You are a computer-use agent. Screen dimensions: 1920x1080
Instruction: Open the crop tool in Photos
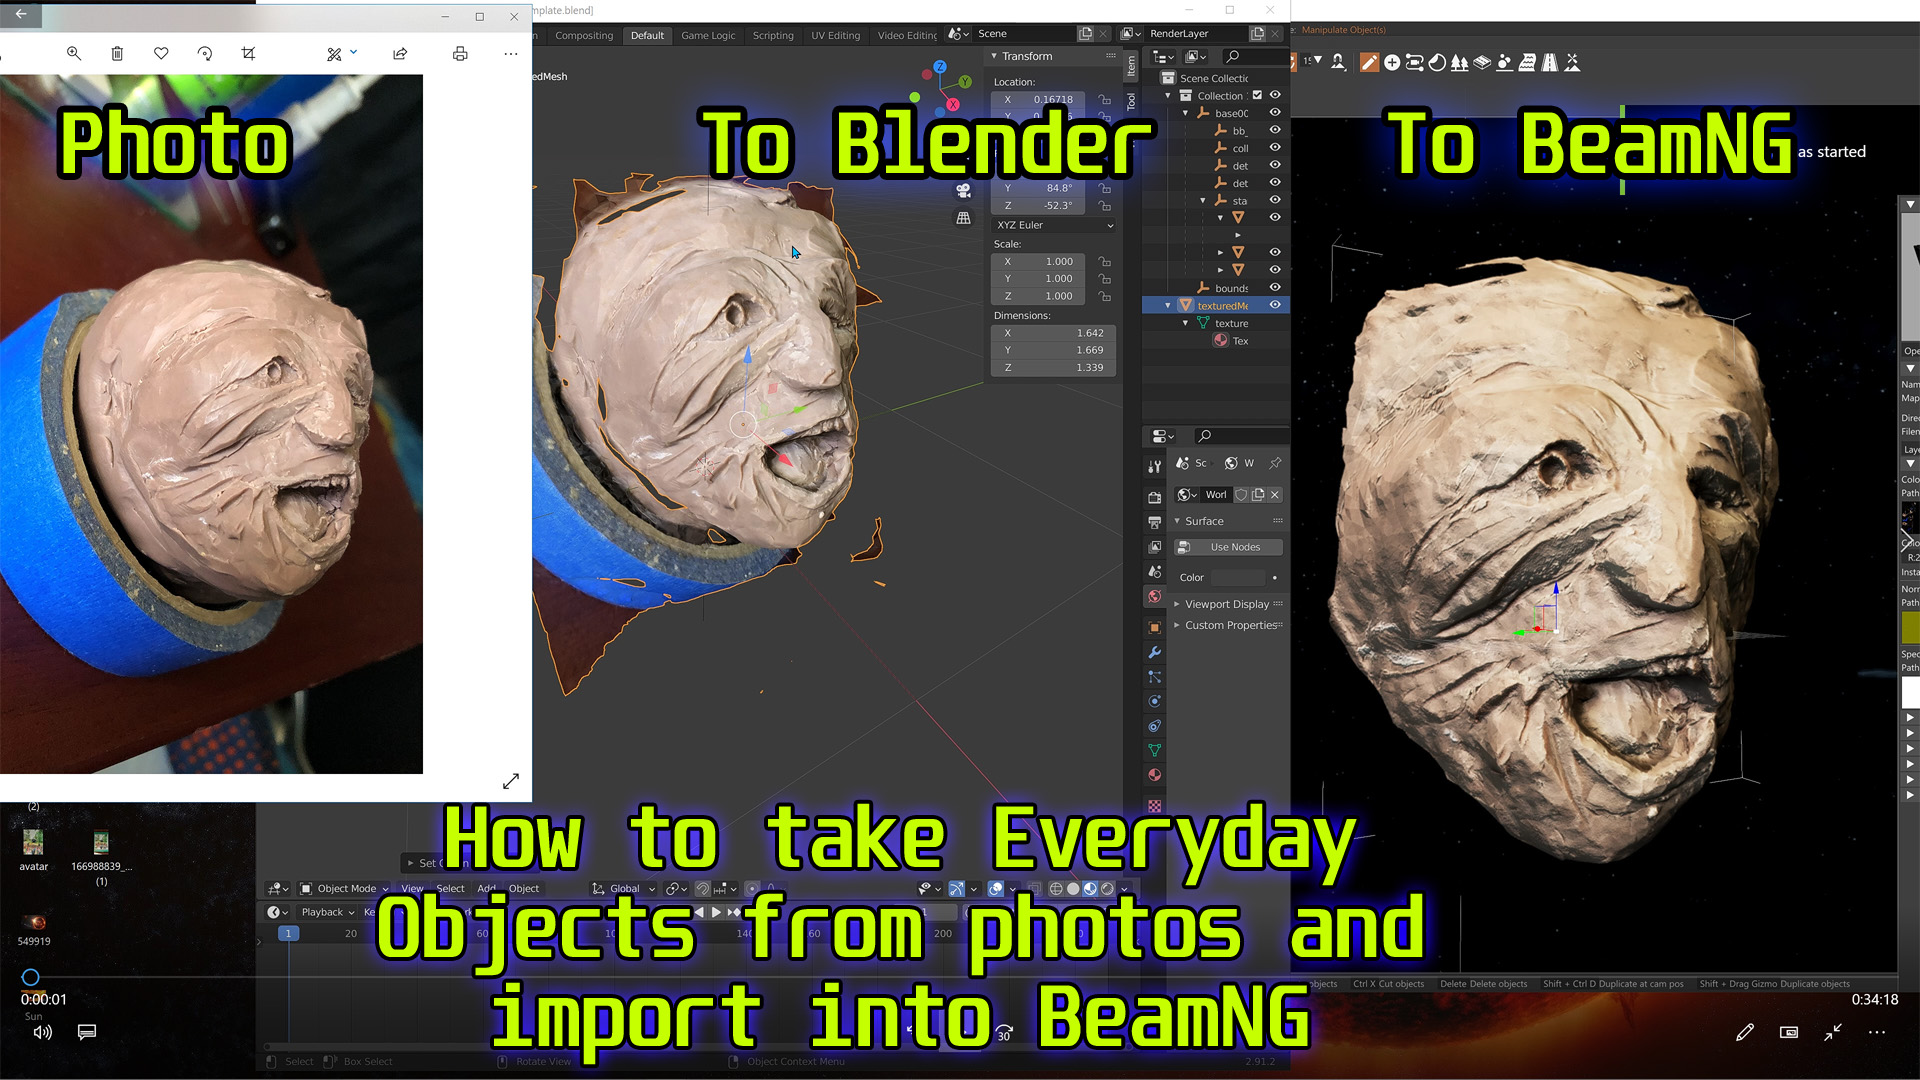point(249,53)
